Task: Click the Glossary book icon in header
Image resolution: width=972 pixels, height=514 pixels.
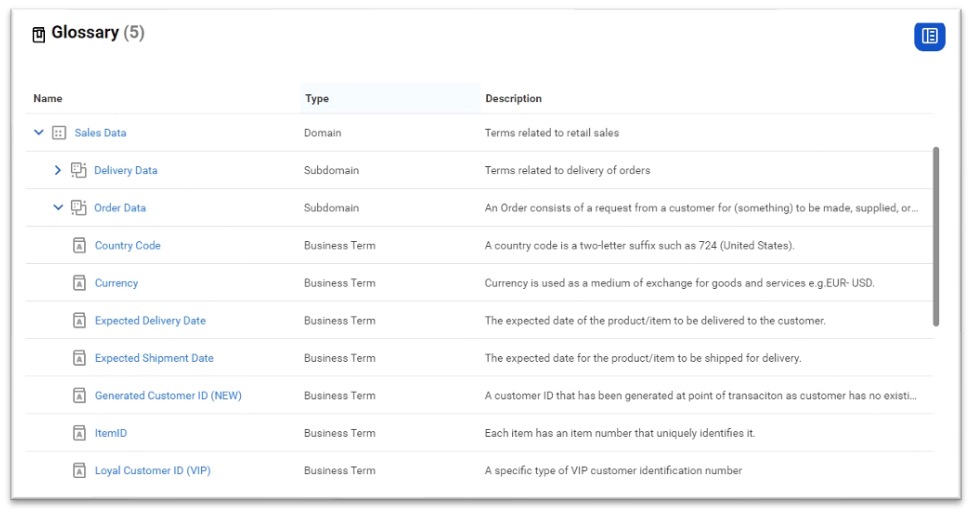Action: coord(39,35)
